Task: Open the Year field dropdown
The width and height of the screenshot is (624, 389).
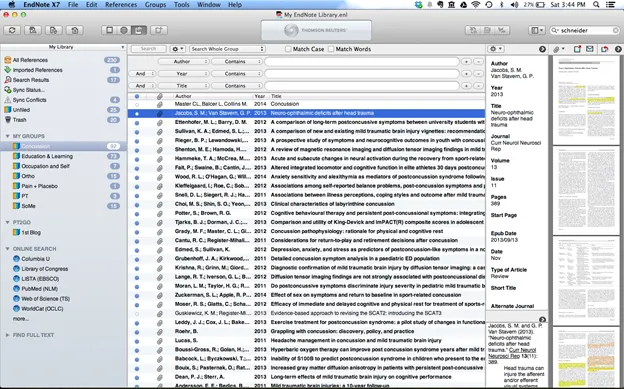Action: [x=183, y=74]
